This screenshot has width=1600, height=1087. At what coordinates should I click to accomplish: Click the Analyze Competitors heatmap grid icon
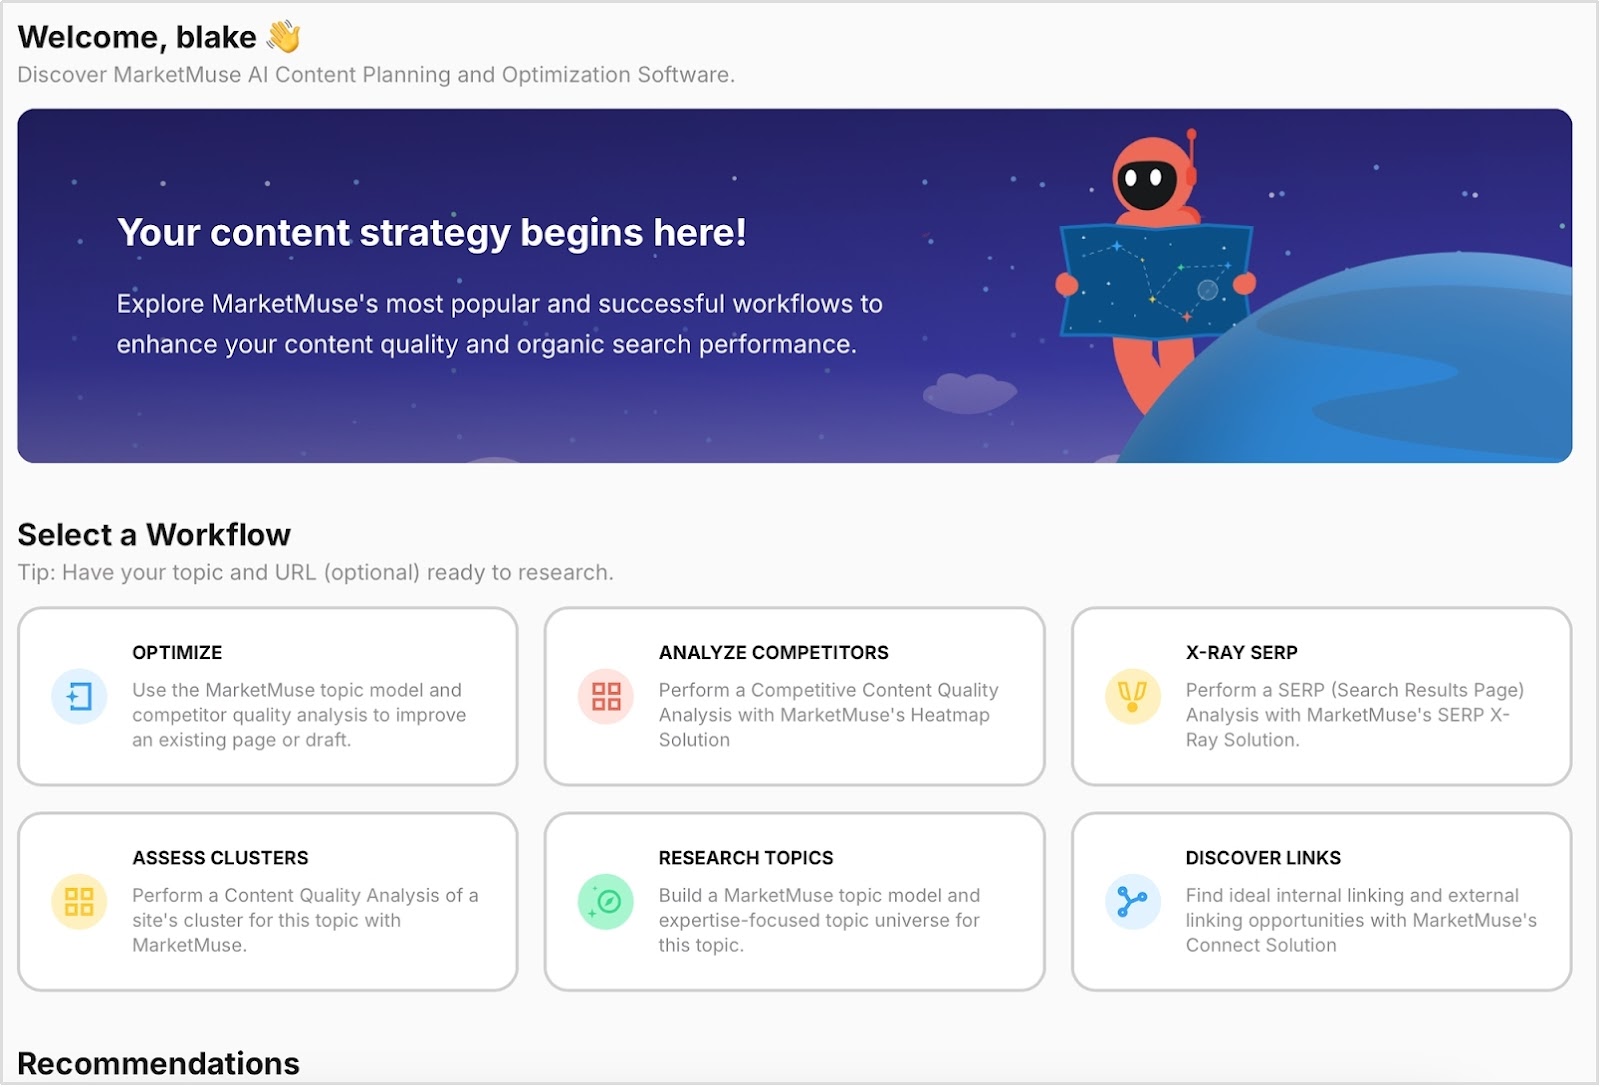point(606,696)
